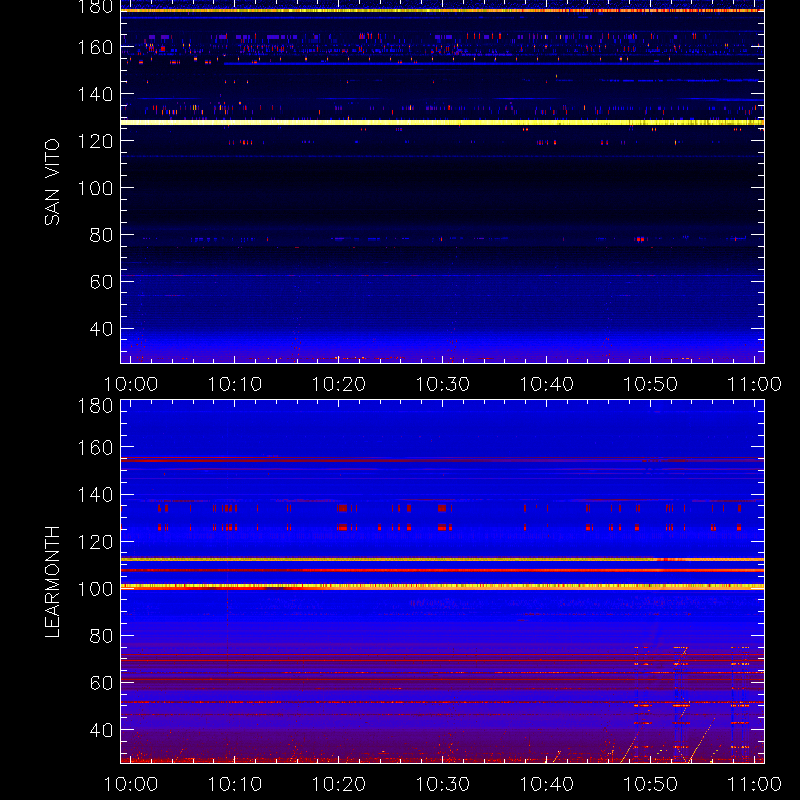Select the 60 tick label on SAN VITO axis
This screenshot has height=800, width=800.
(101, 282)
